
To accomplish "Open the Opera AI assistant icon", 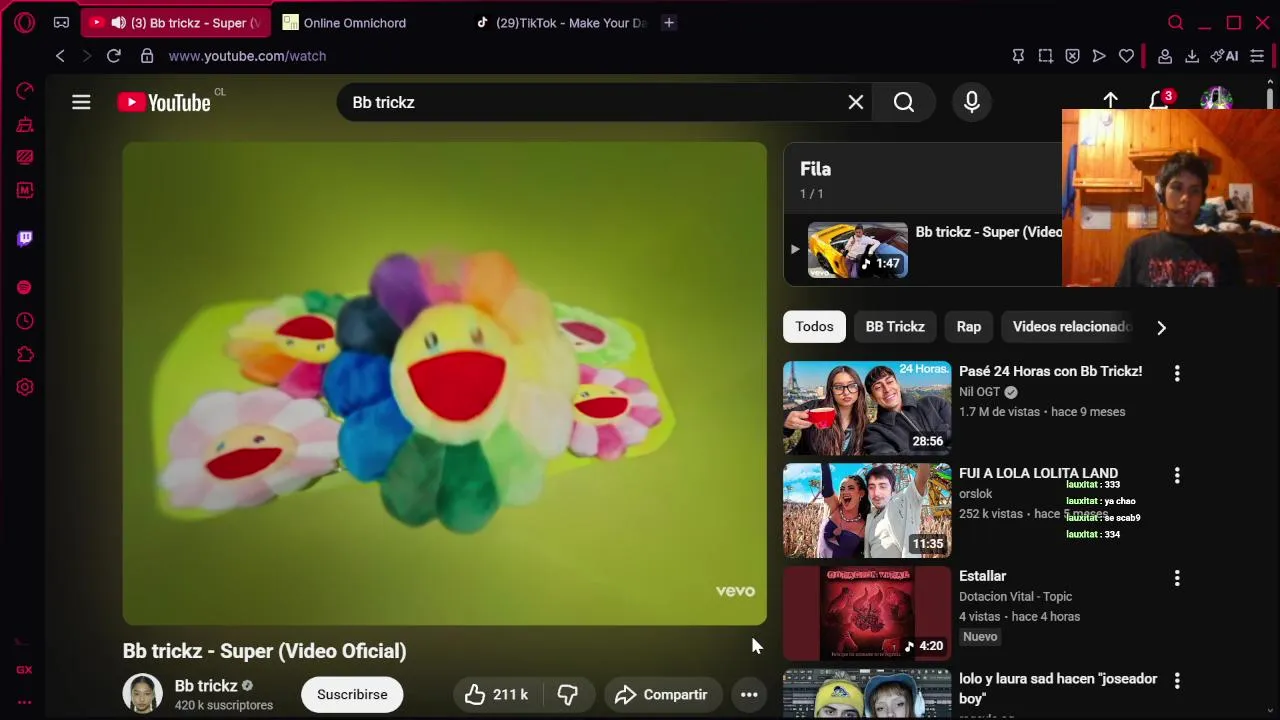I will 1224,56.
